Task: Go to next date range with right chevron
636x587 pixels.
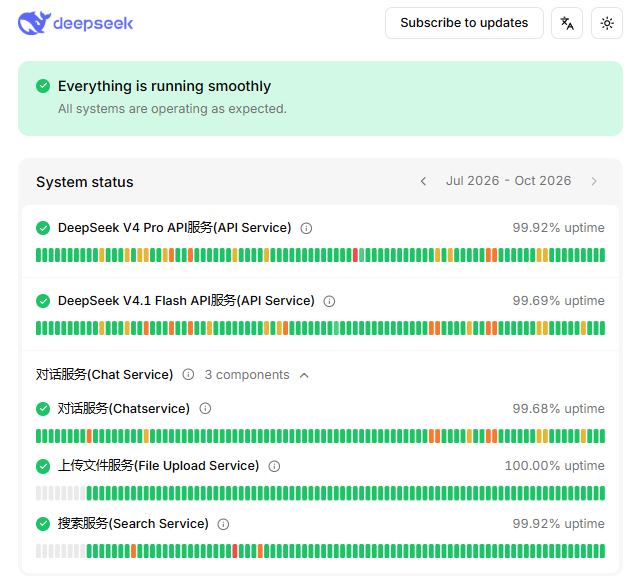Action: [594, 181]
